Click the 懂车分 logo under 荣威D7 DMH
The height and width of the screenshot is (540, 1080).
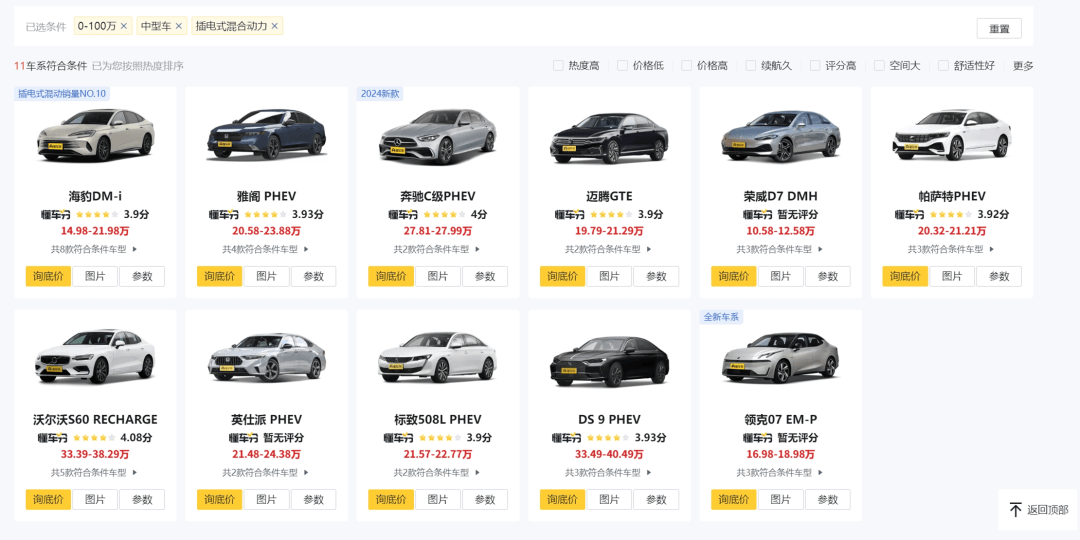[756, 214]
